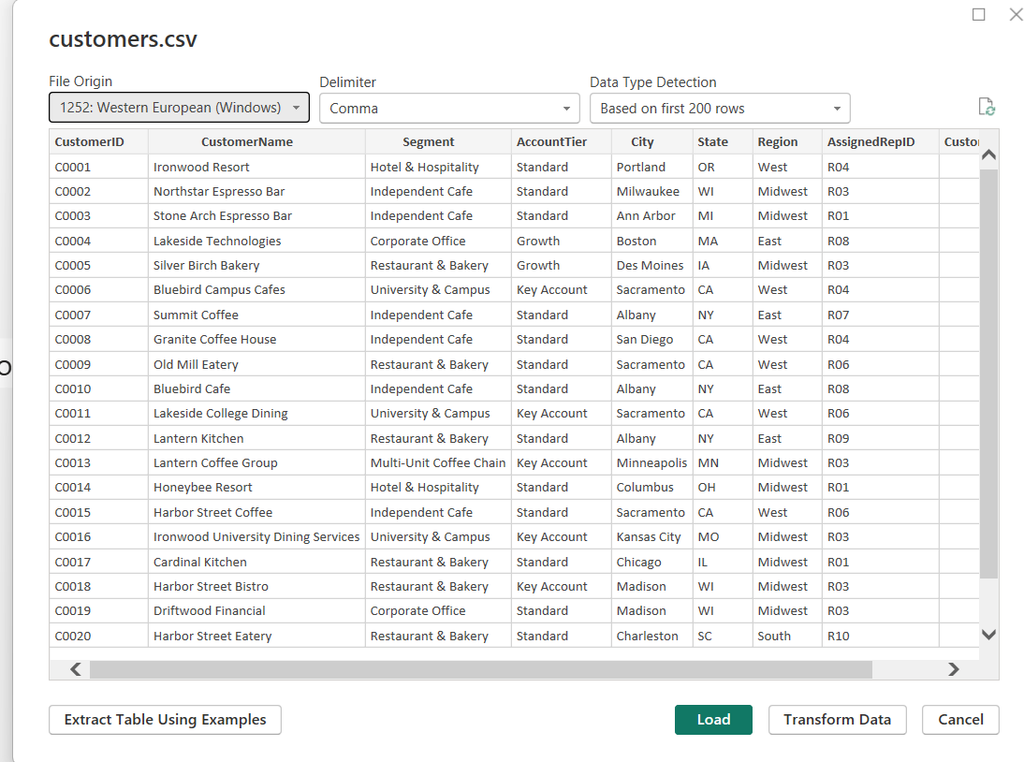
Task: Select the Northstar Espresso Bar cell
Action: (257, 191)
